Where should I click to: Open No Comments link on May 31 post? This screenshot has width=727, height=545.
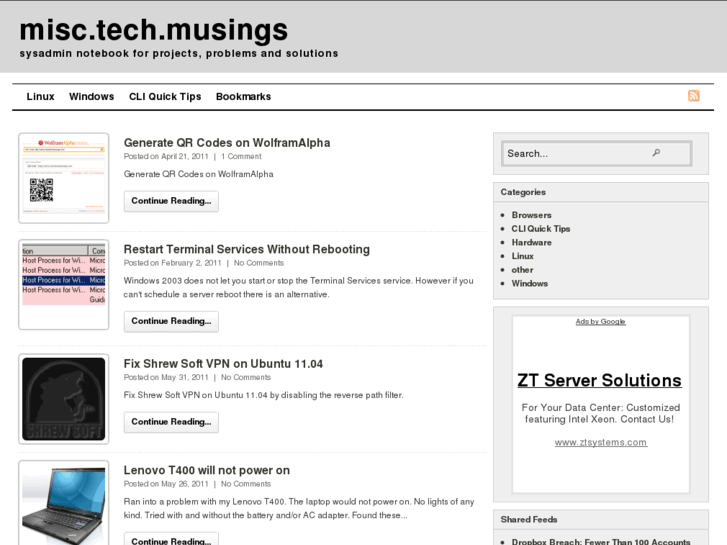(246, 378)
